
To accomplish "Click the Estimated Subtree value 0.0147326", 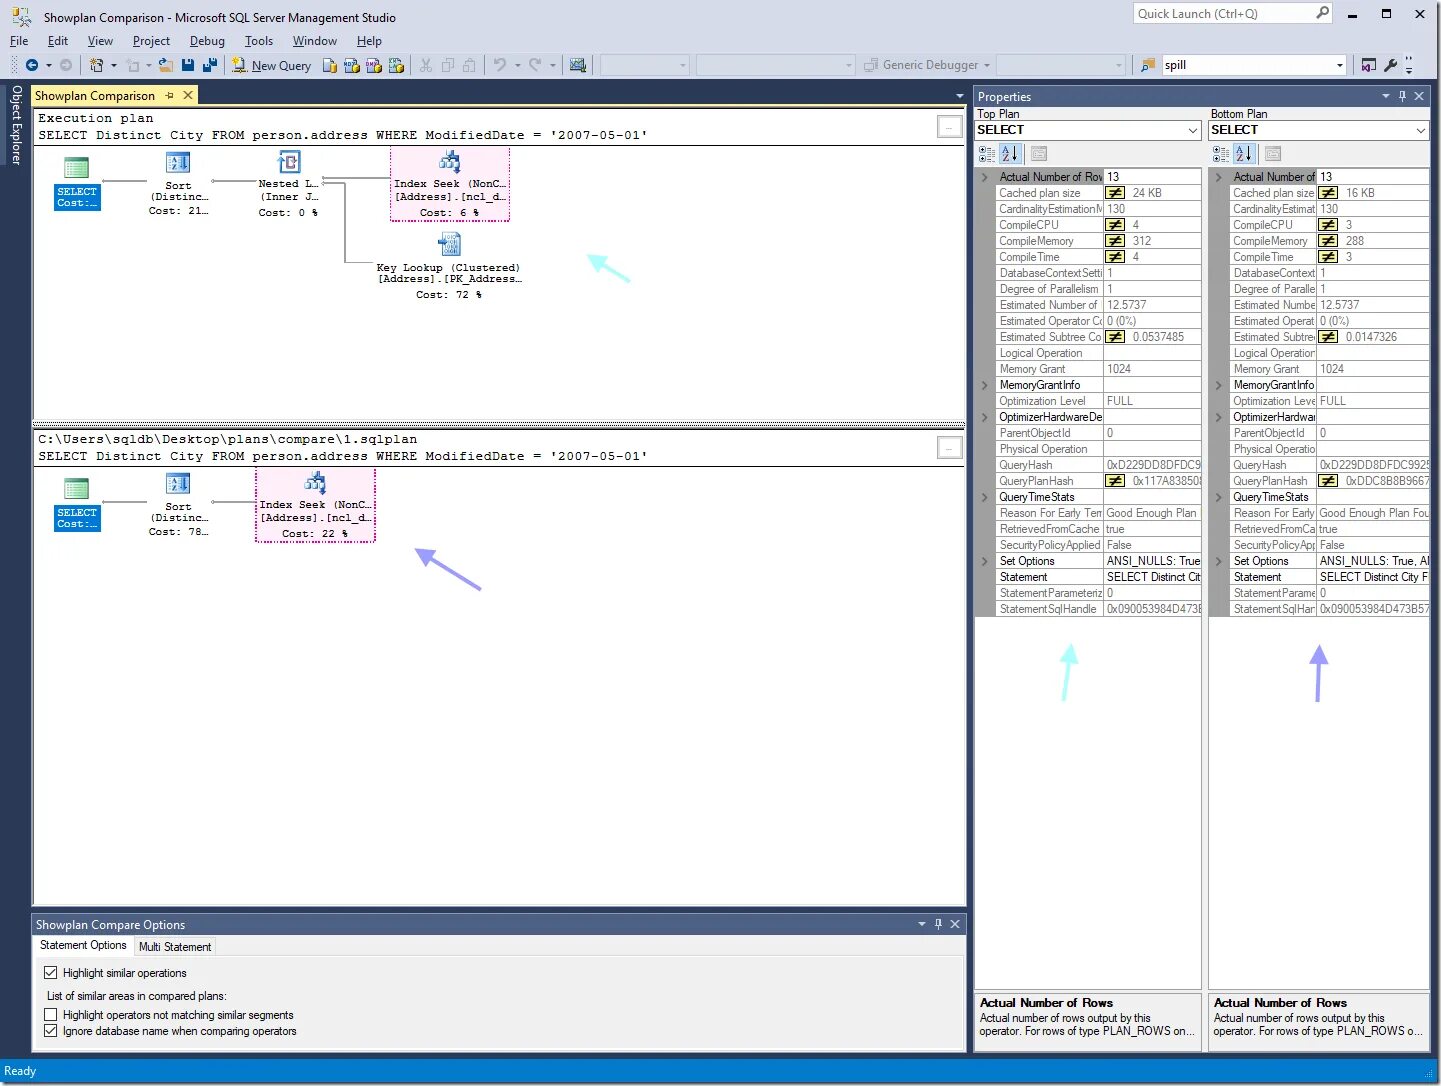I will pyautogui.click(x=1371, y=337).
